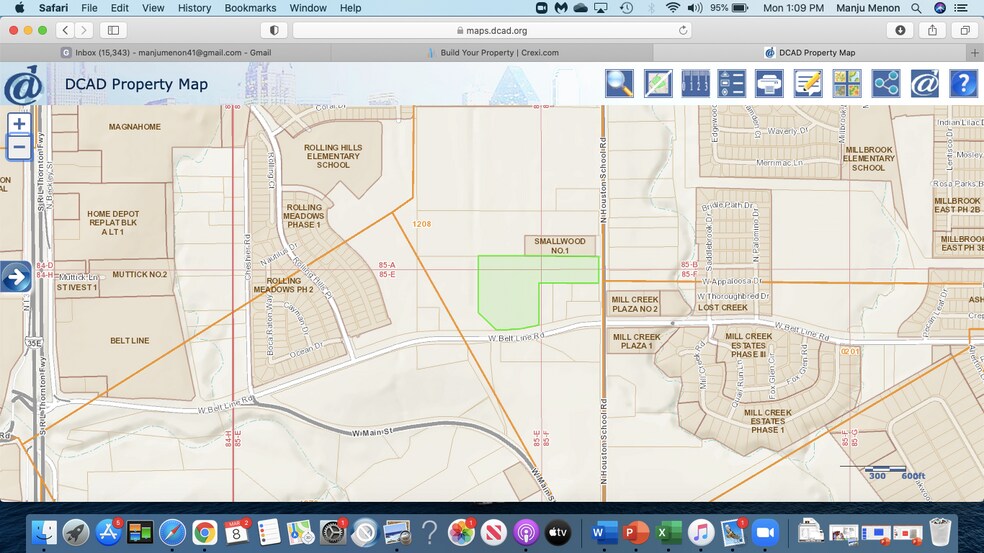The height and width of the screenshot is (553, 984).
Task: Click the highlighted green parcel on map
Action: (x=508, y=290)
